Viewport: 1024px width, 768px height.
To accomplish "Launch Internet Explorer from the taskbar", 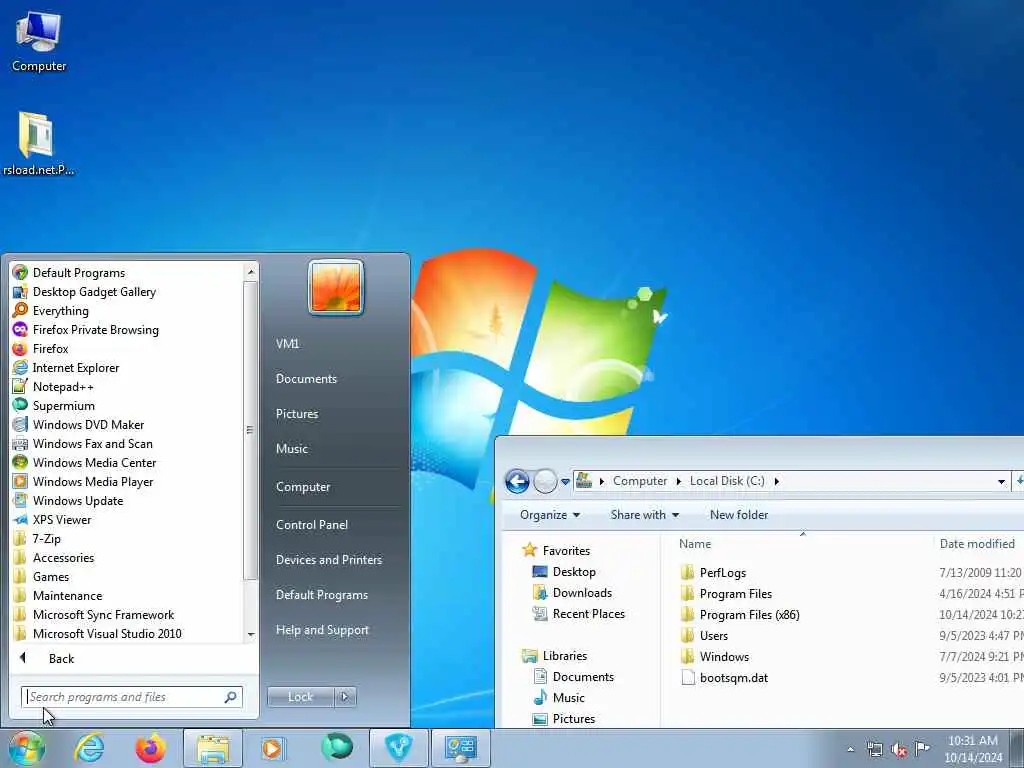I will click(89, 748).
